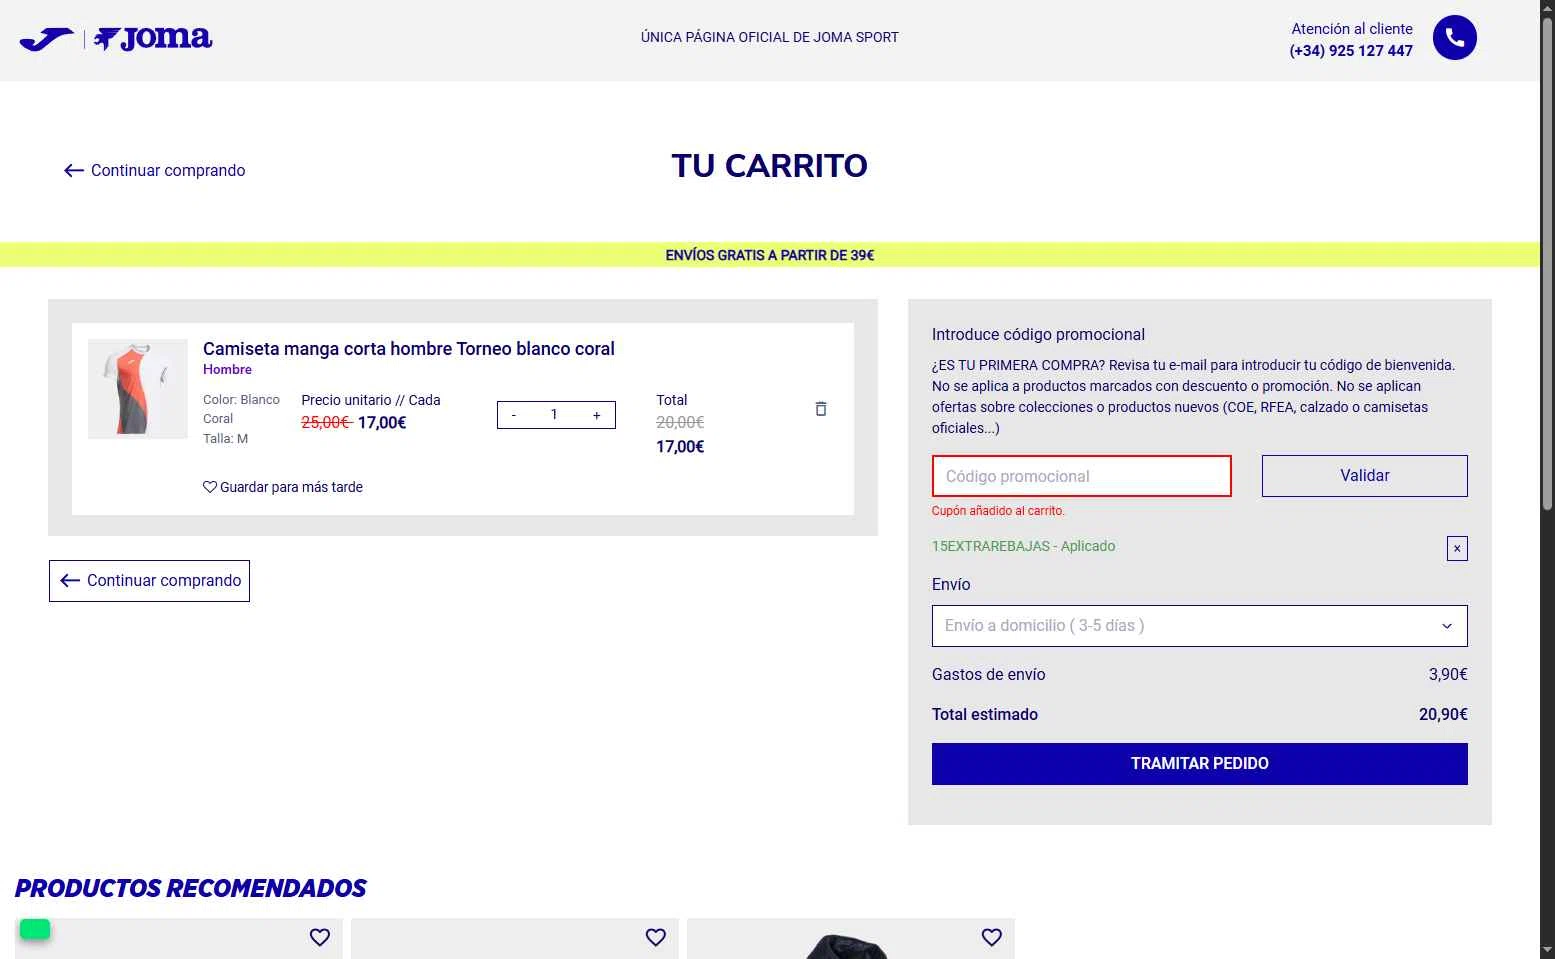This screenshot has height=959, width=1555.
Task: Click the Validar button
Action: 1364,476
